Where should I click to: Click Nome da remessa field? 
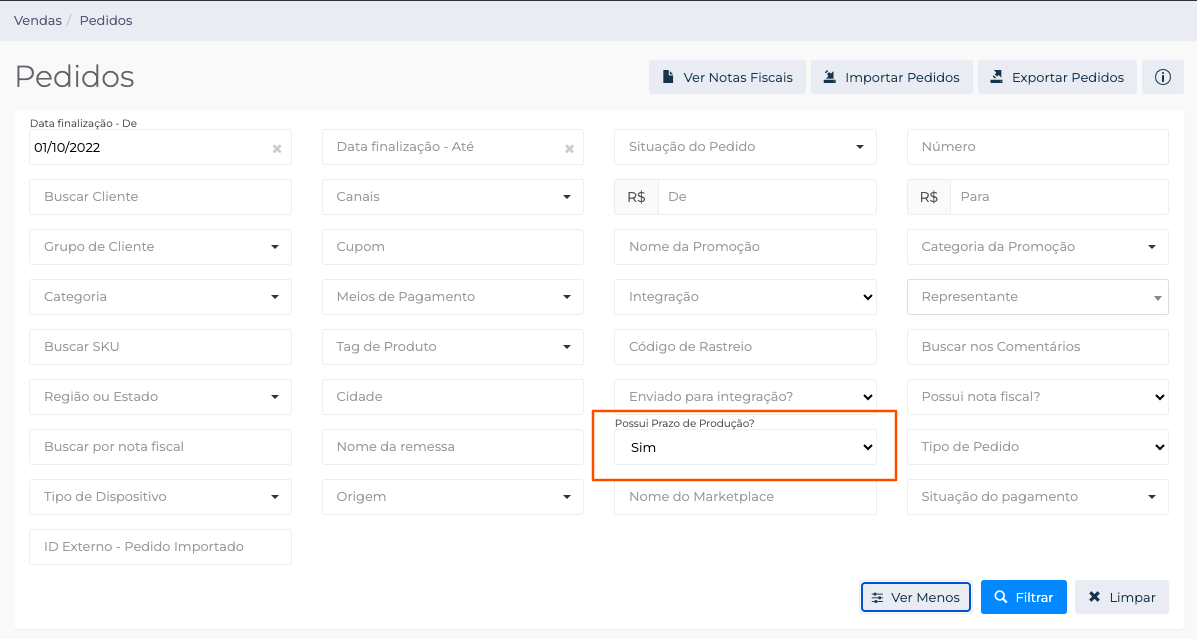coord(453,447)
